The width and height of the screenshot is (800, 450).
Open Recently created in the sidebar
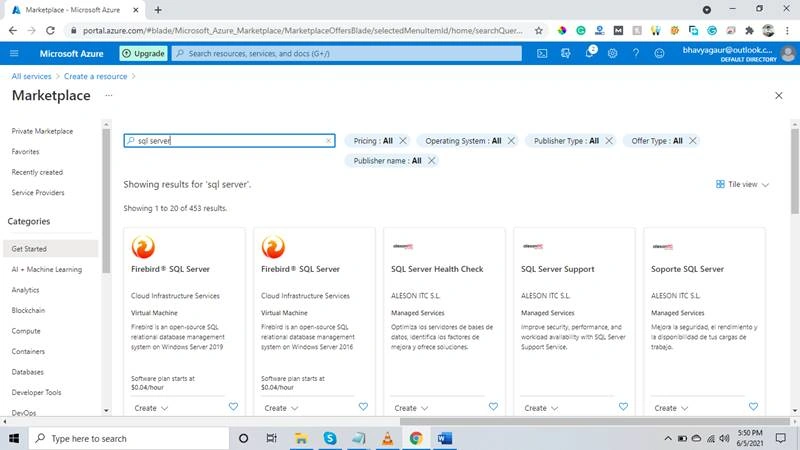37,172
